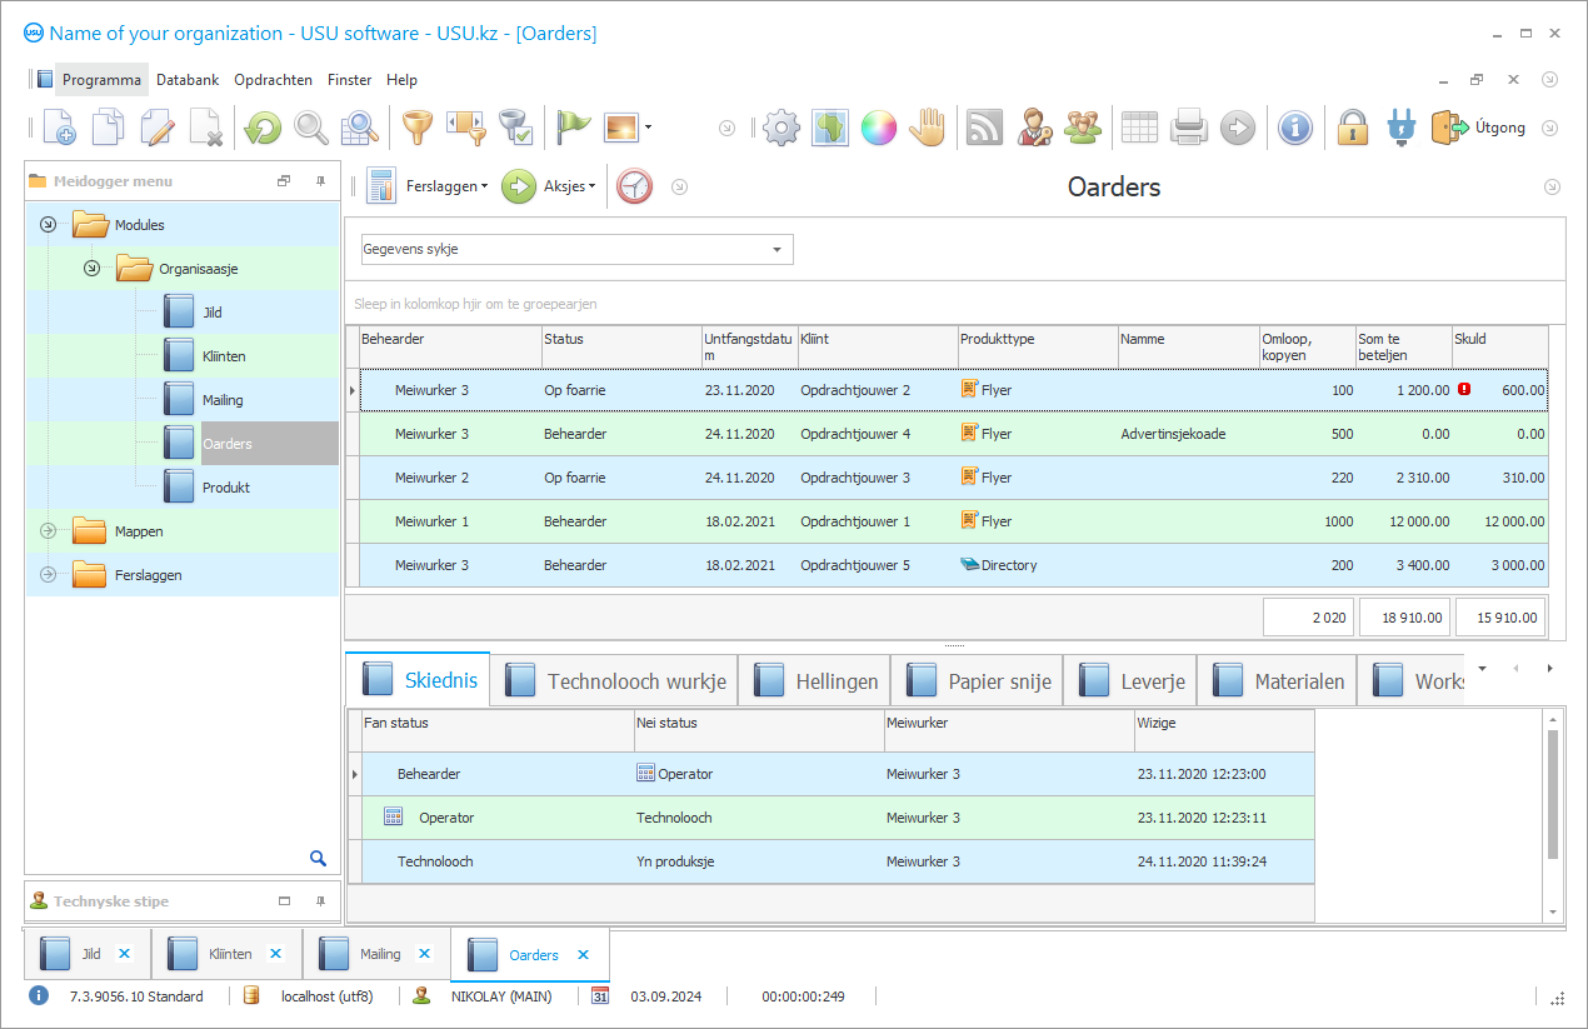Click the RSS feed icon
Image resolution: width=1588 pixels, height=1029 pixels.
click(x=984, y=128)
